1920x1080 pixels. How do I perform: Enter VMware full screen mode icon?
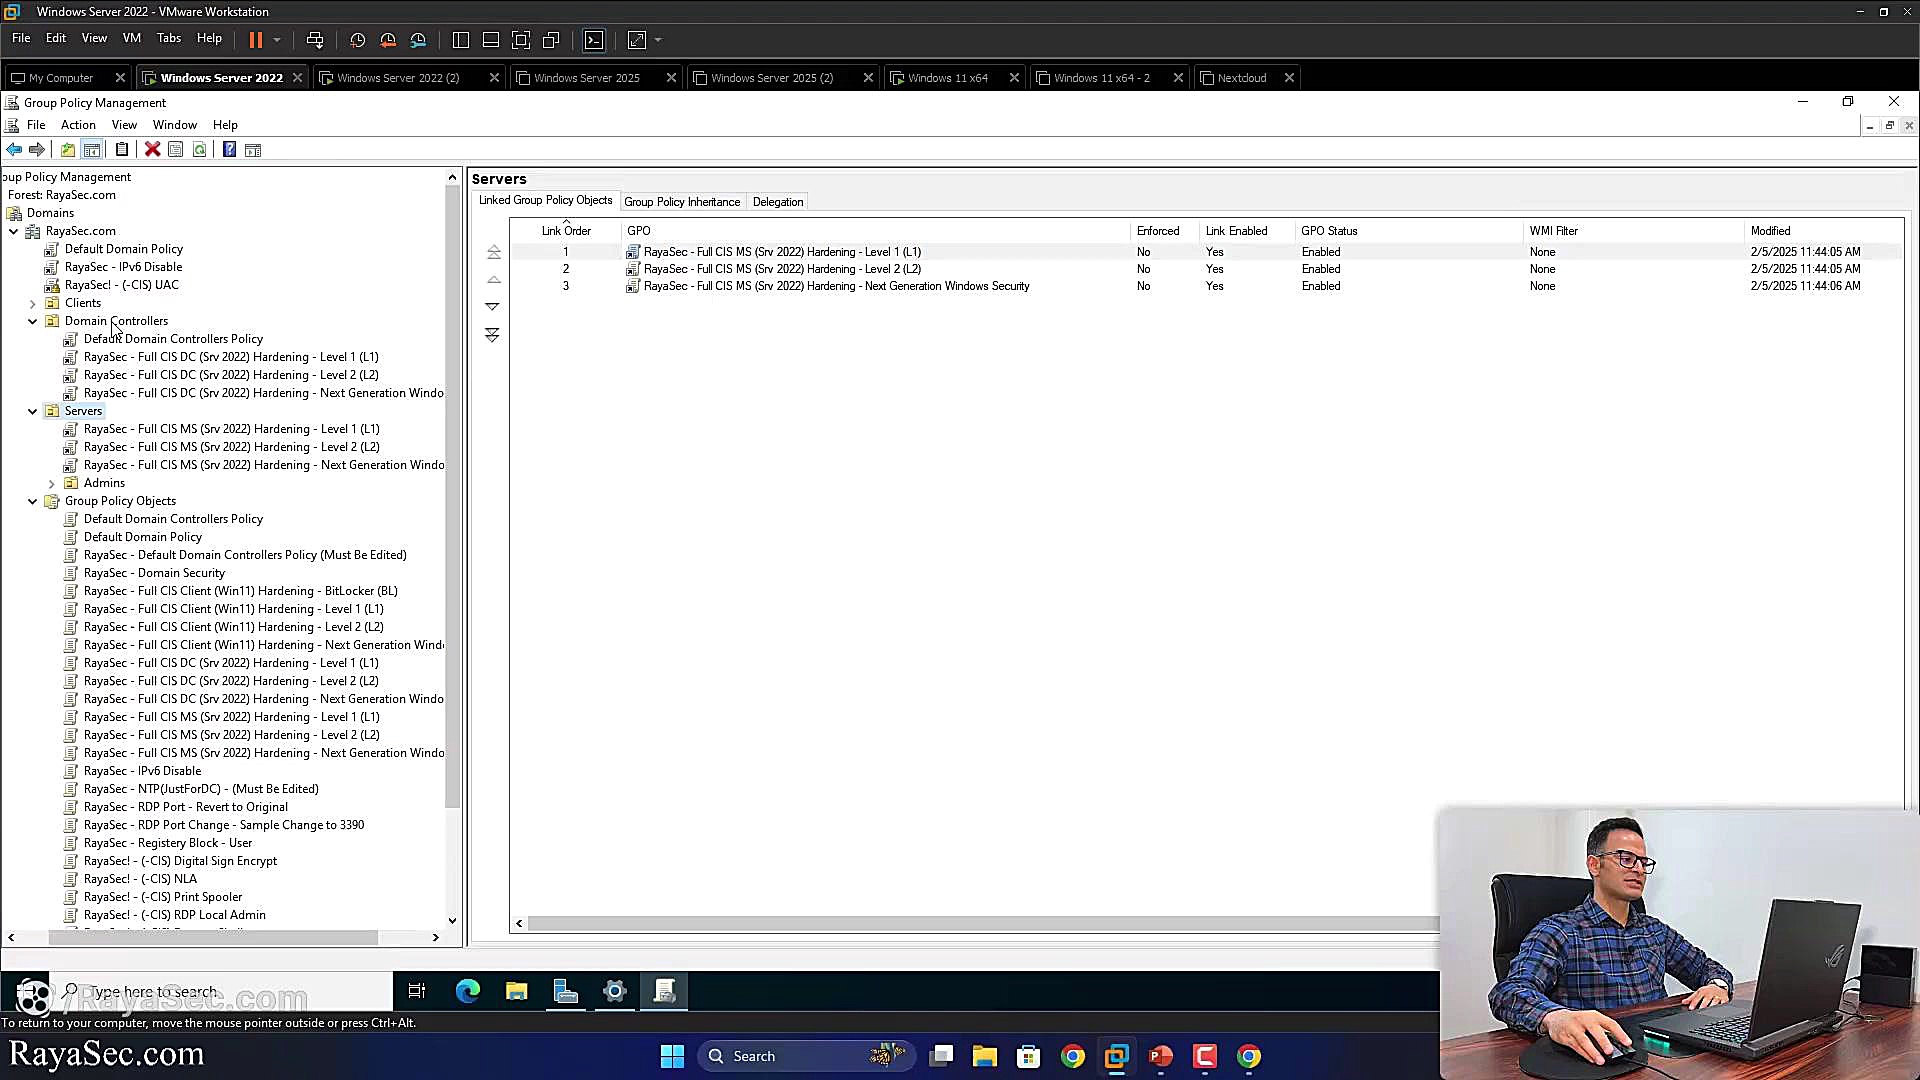521,40
